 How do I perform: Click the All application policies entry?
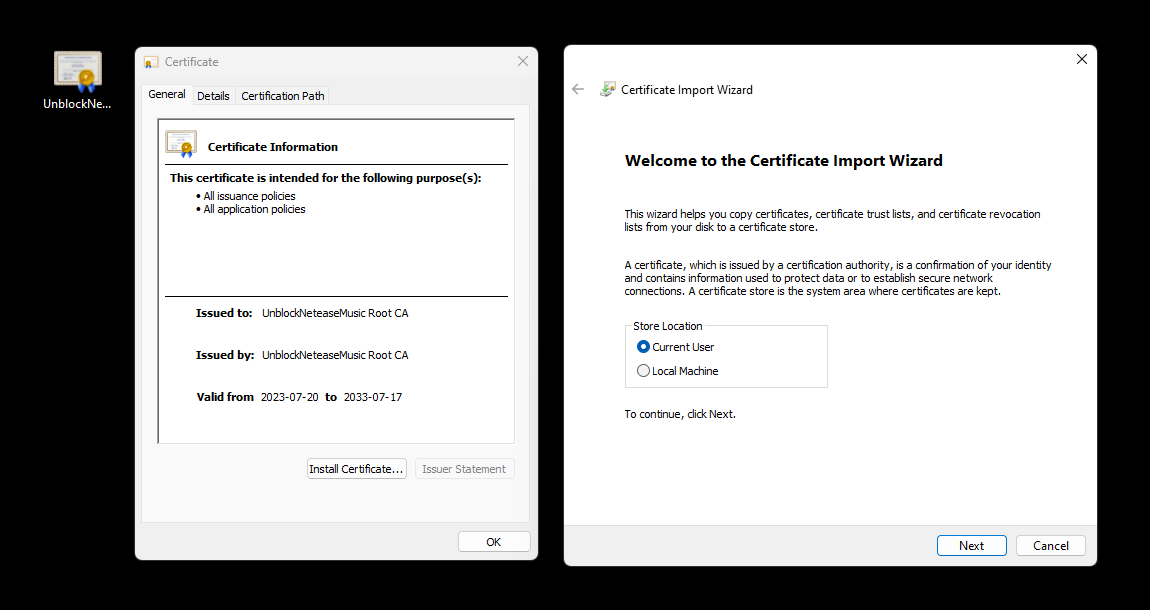click(254, 210)
